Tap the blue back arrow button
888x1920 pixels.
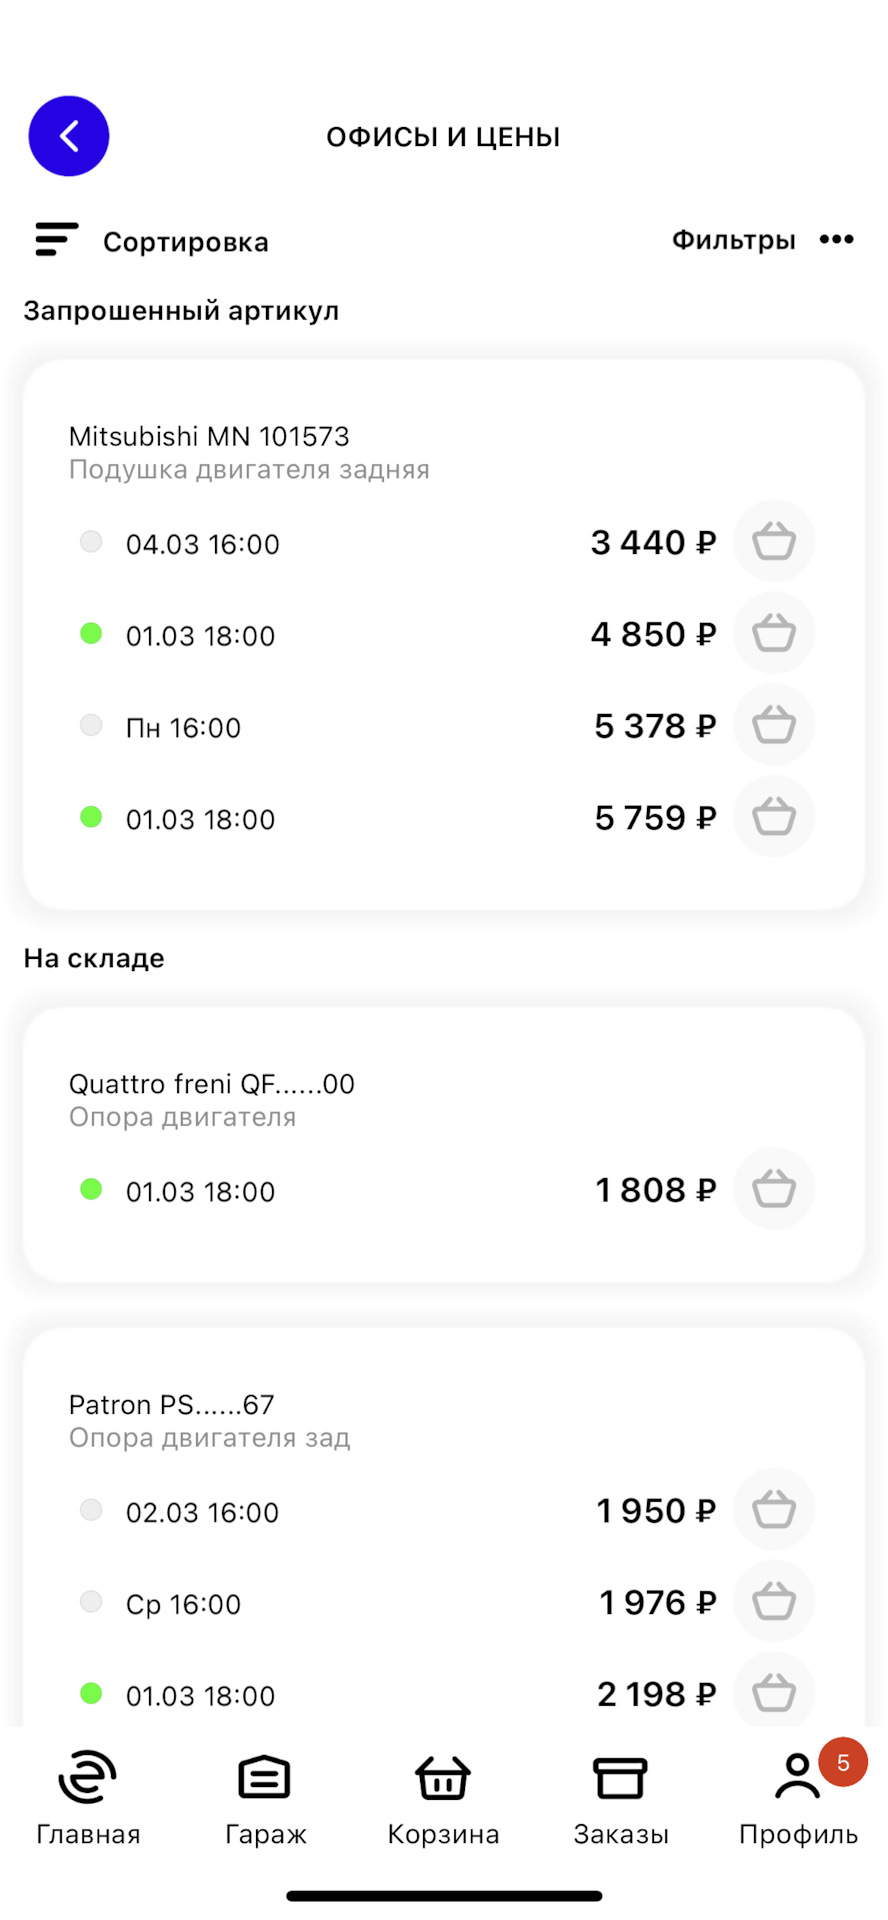point(69,136)
